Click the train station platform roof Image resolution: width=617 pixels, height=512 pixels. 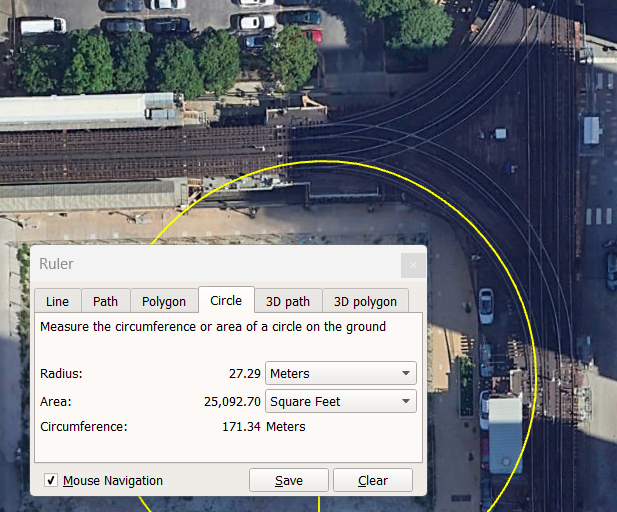pos(88,110)
